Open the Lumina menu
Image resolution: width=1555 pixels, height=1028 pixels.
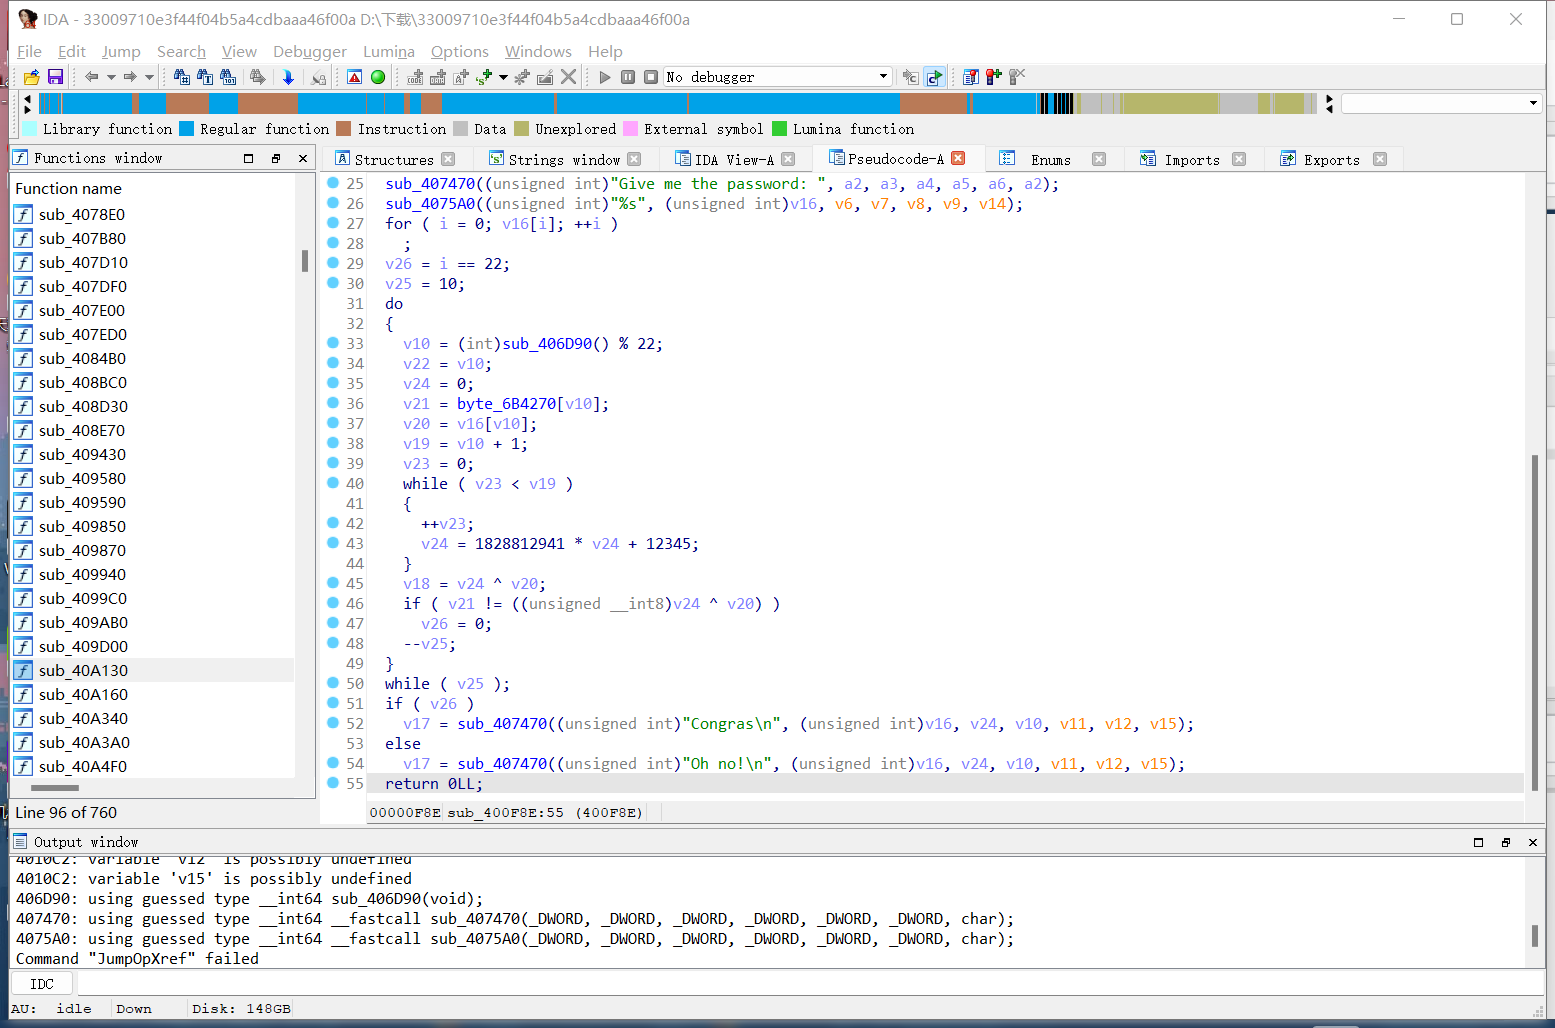point(389,51)
